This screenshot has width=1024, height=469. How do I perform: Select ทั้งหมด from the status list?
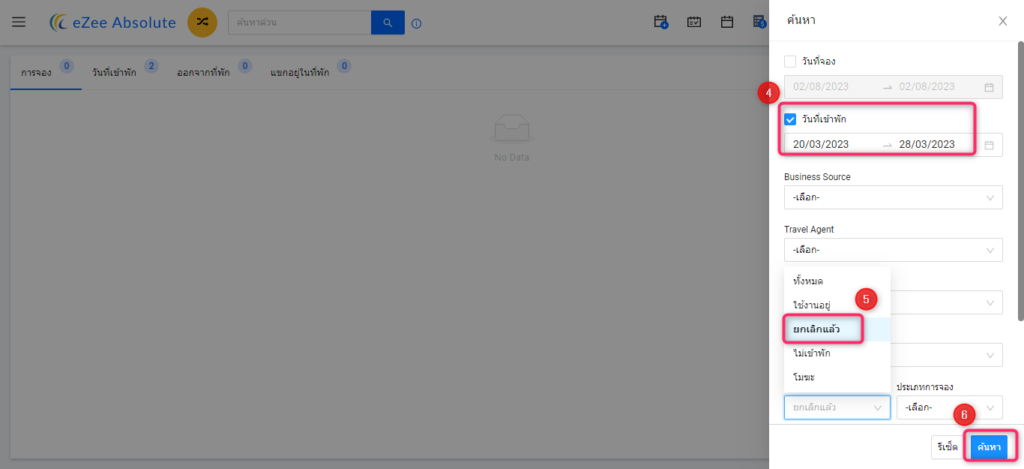(837, 281)
